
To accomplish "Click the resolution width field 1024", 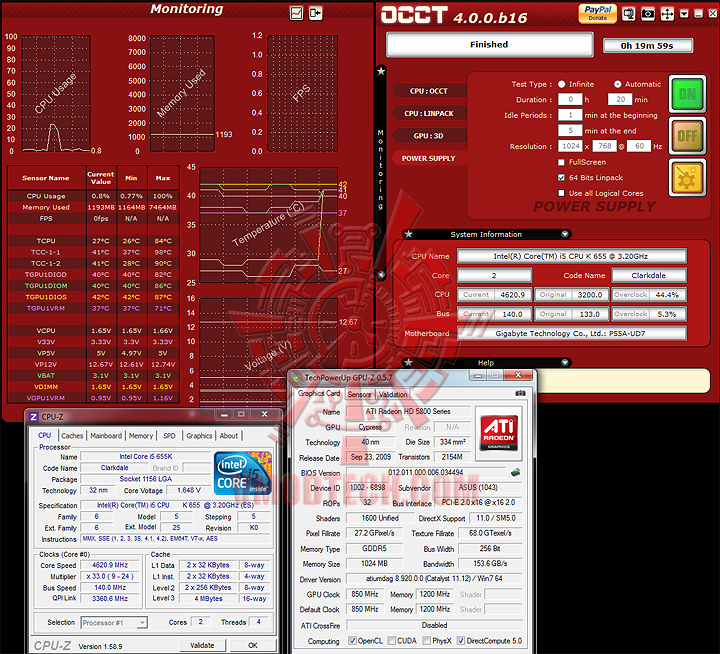I will click(x=571, y=146).
